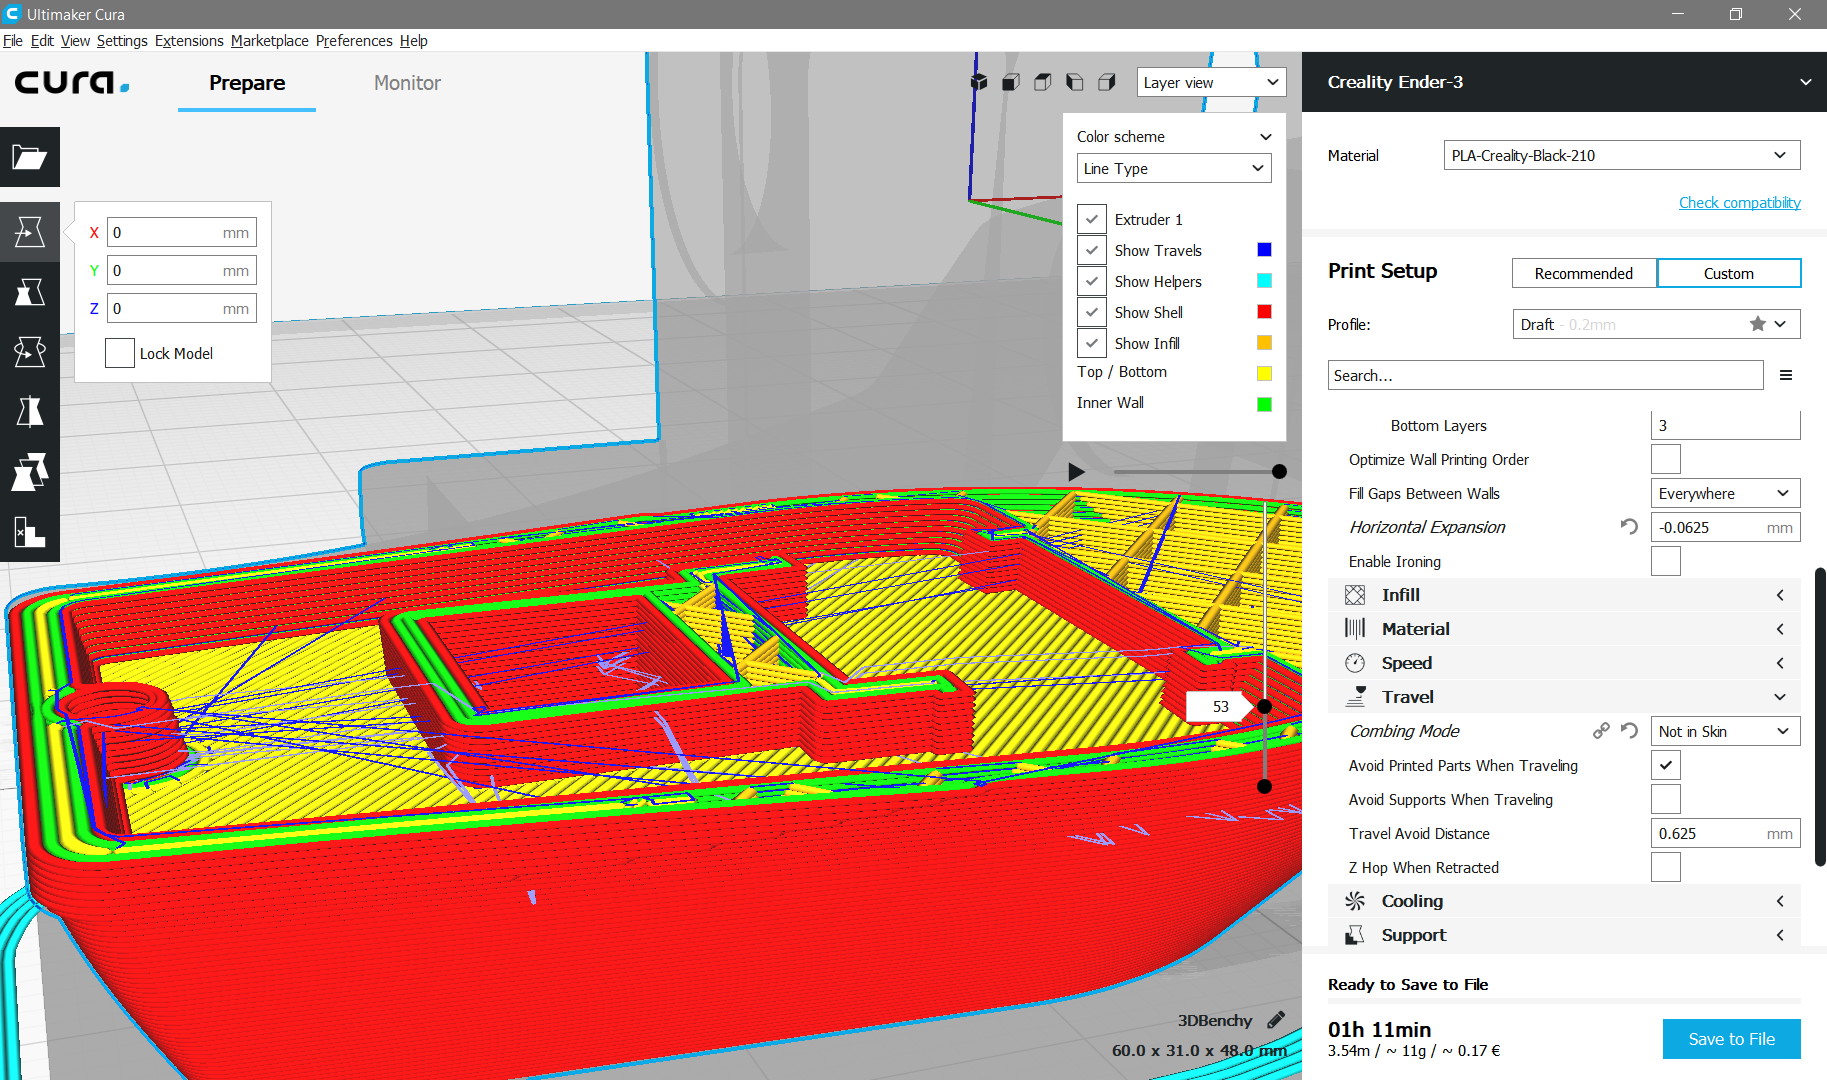Activate the Support Blocker tool
1827x1080 pixels.
[x=30, y=532]
